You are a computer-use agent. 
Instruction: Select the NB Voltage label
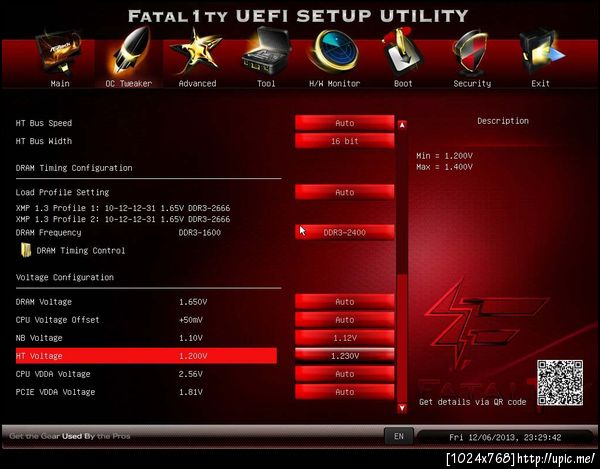click(x=39, y=338)
